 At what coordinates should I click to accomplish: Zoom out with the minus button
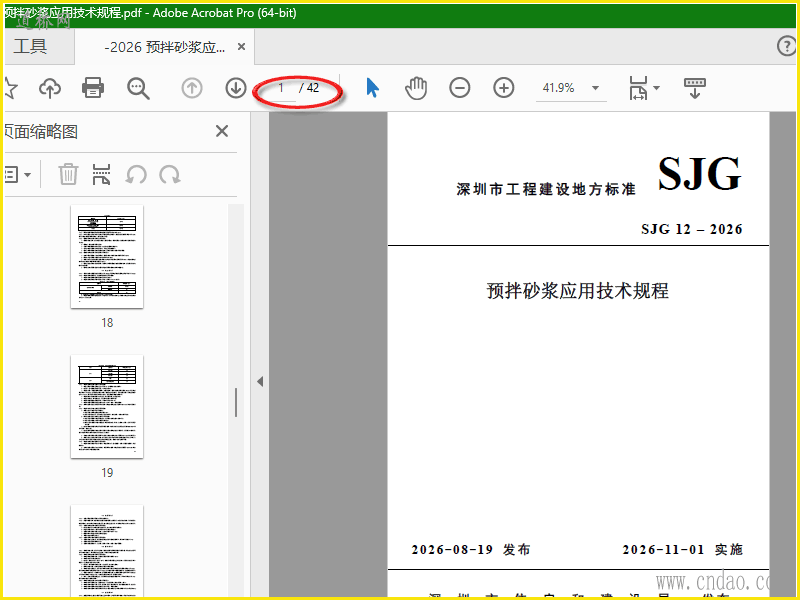tap(460, 88)
